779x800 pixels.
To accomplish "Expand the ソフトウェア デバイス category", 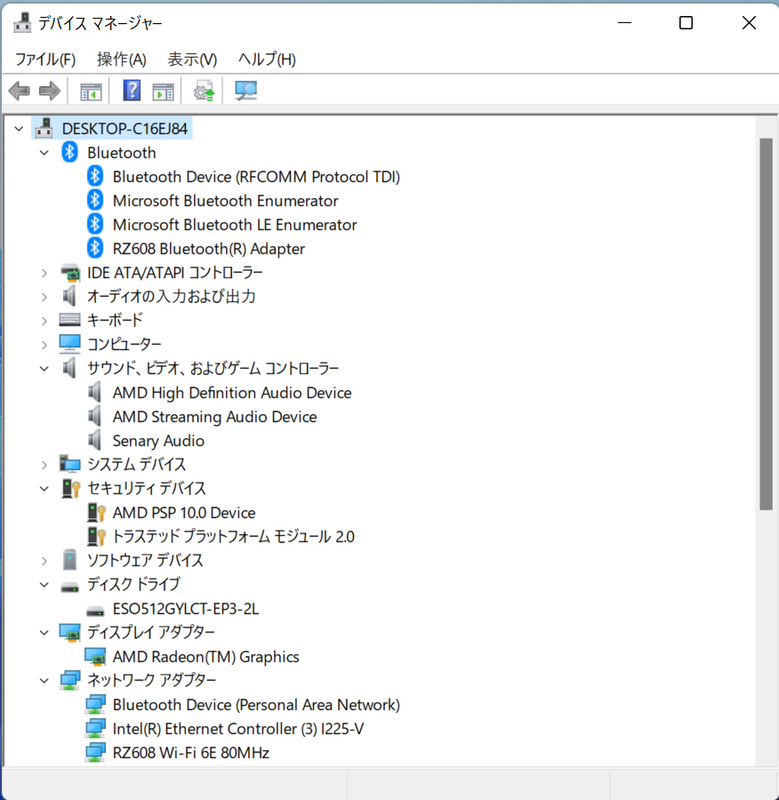I will 44,561.
